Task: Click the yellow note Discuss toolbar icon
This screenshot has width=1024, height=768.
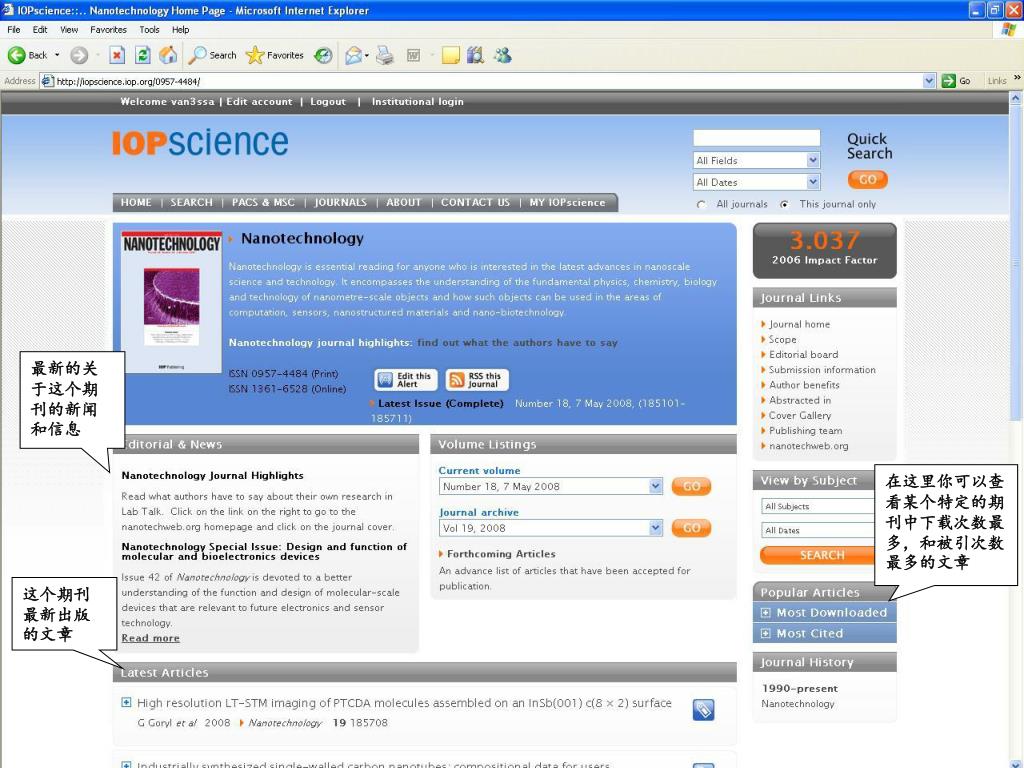Action: click(x=451, y=56)
